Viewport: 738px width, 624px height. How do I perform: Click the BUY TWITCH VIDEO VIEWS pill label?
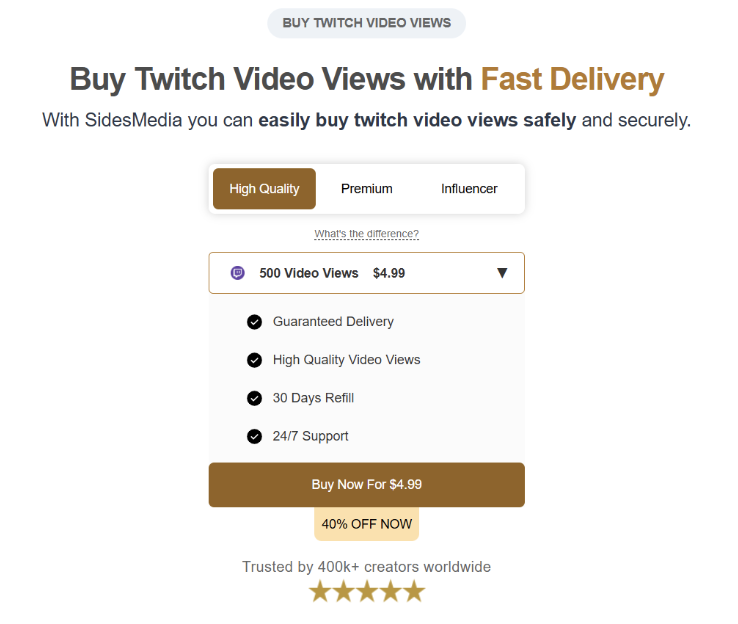coord(366,23)
